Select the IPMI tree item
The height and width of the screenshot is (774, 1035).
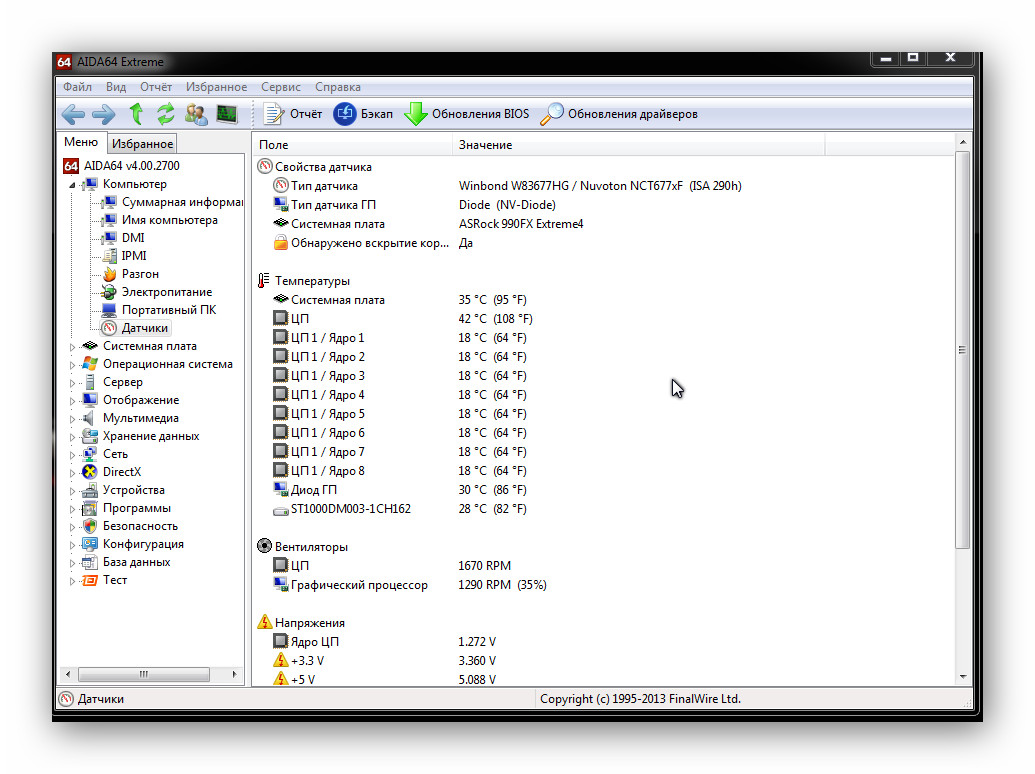point(124,255)
